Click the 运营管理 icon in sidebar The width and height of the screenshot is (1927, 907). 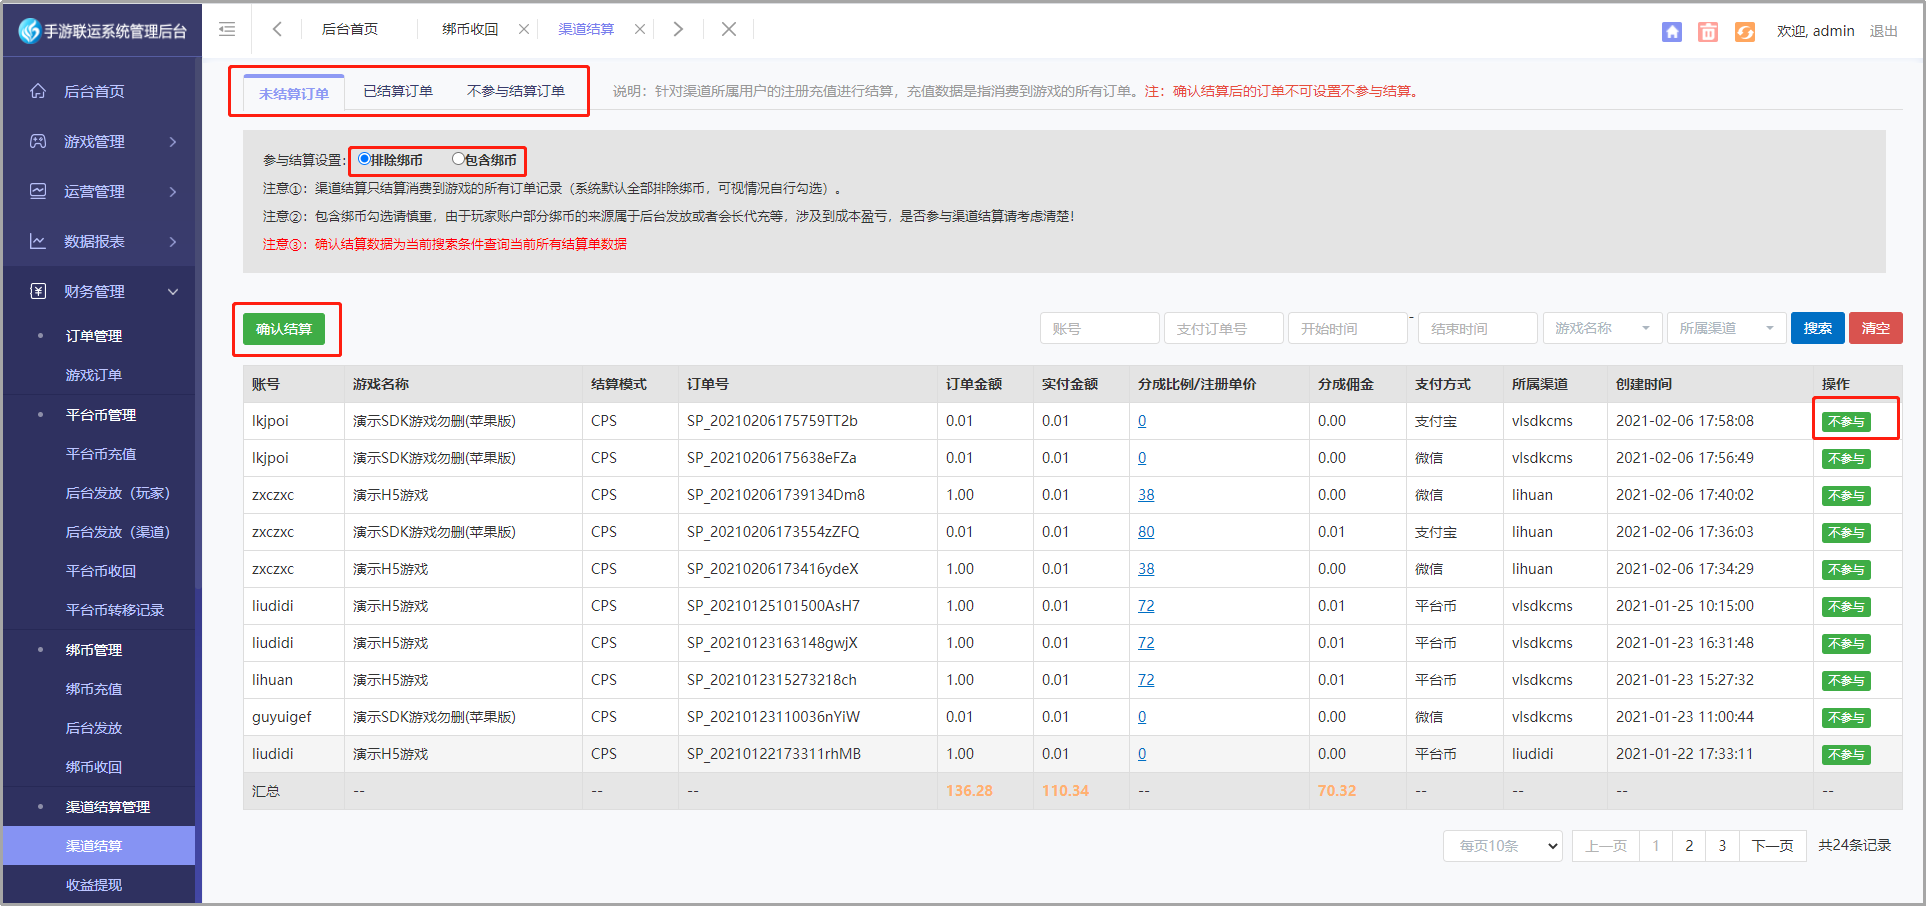(38, 191)
